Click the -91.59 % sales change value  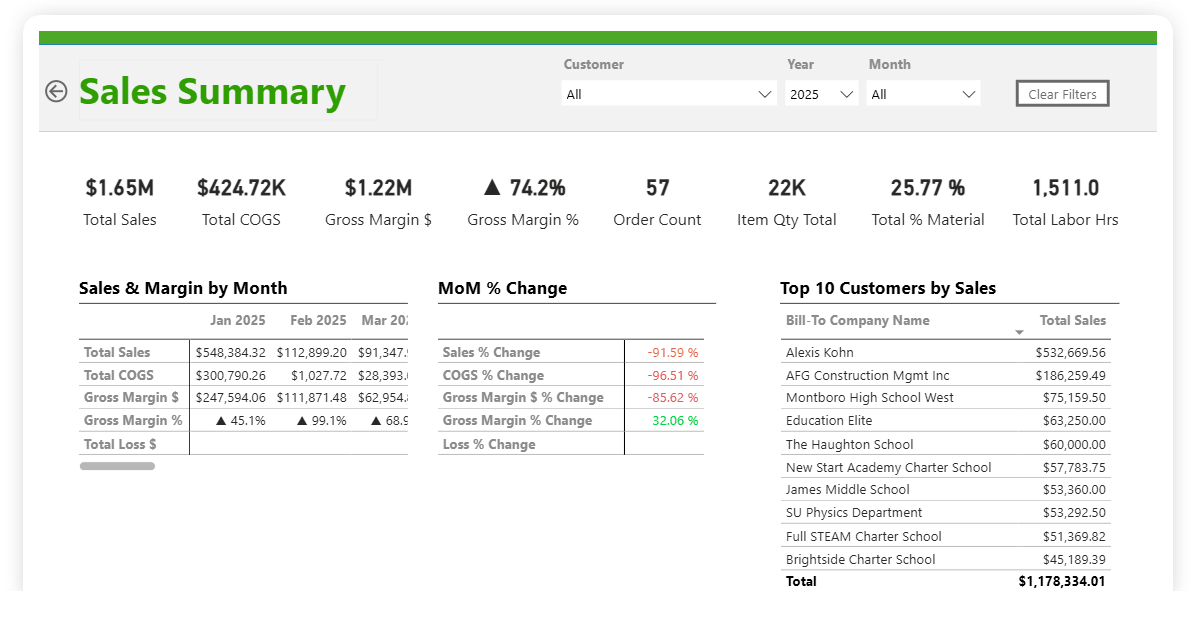click(x=673, y=352)
